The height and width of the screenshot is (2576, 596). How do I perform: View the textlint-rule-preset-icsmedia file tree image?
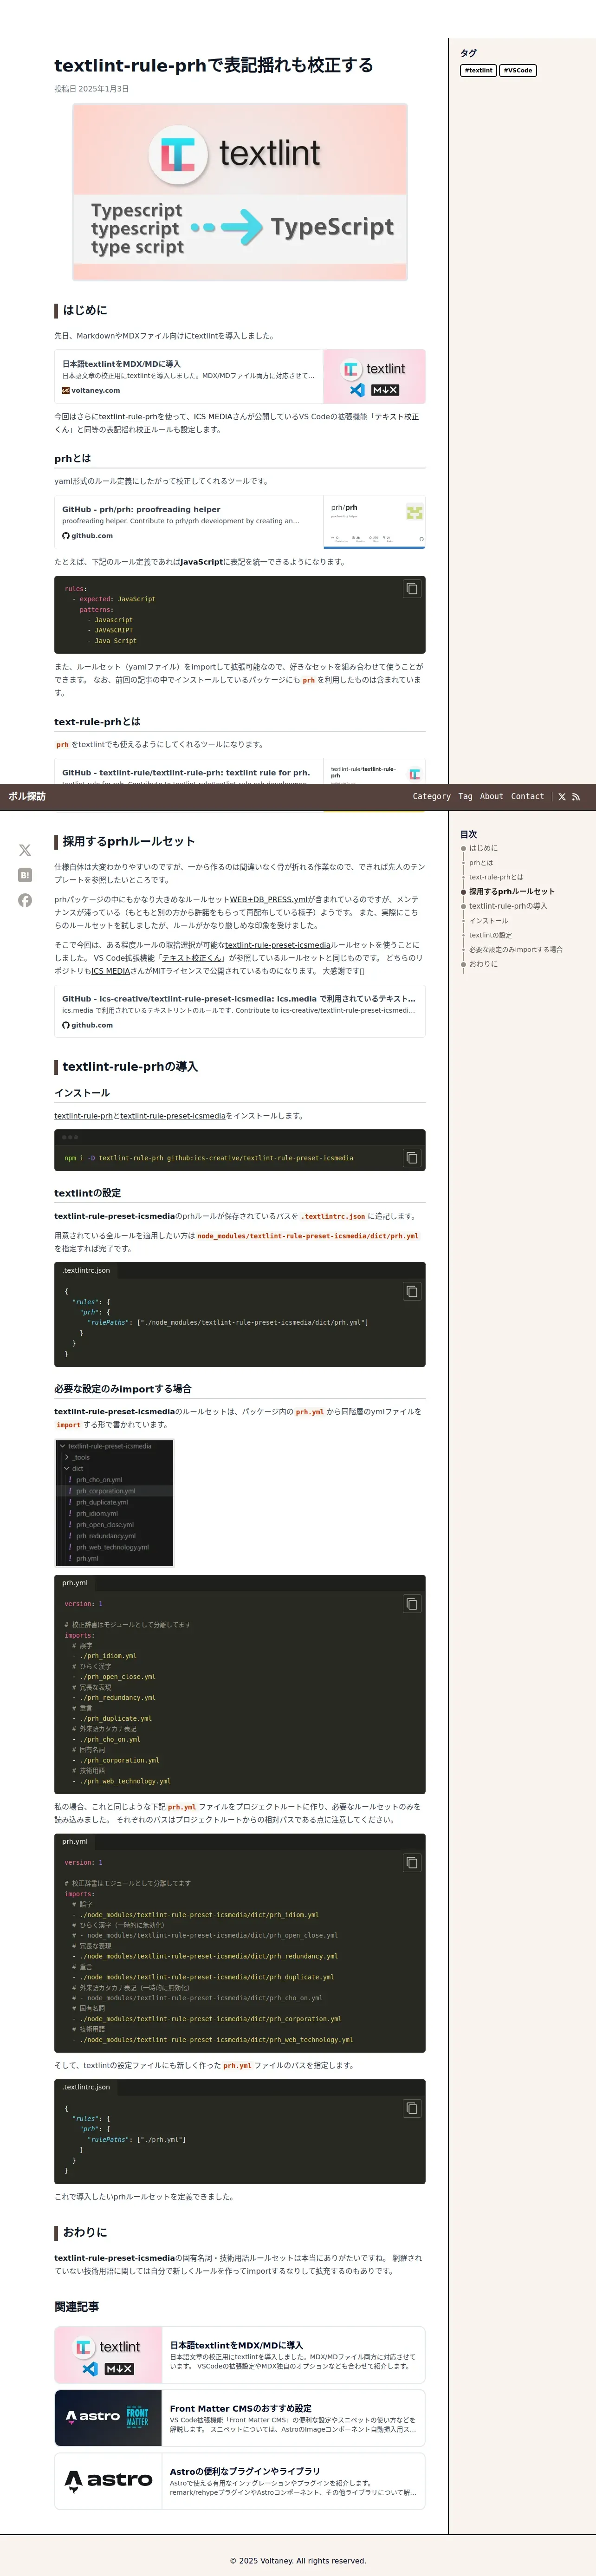pos(114,1502)
